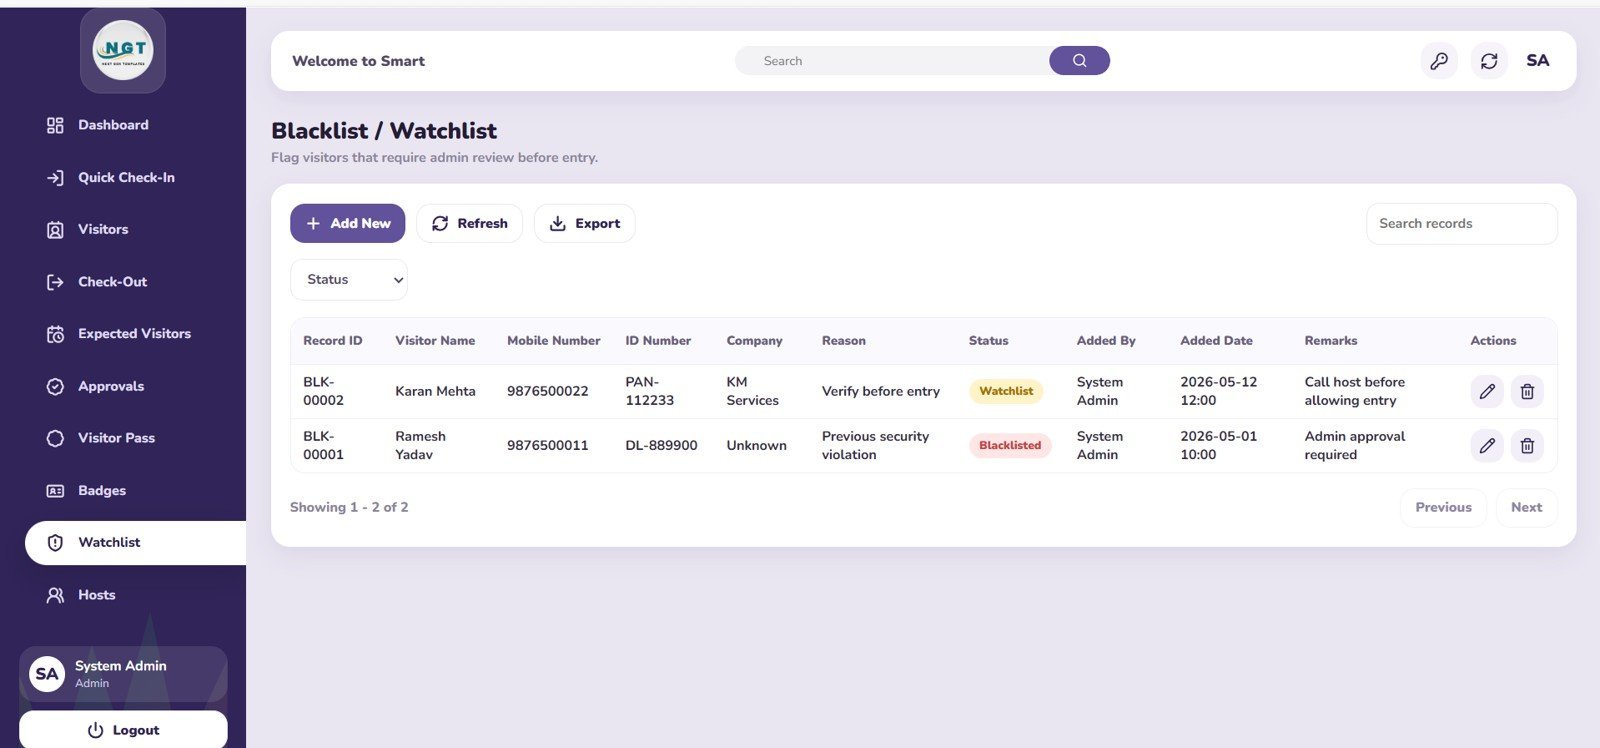Click the purple search magnifier button
The height and width of the screenshot is (748, 1600).
(1079, 61)
